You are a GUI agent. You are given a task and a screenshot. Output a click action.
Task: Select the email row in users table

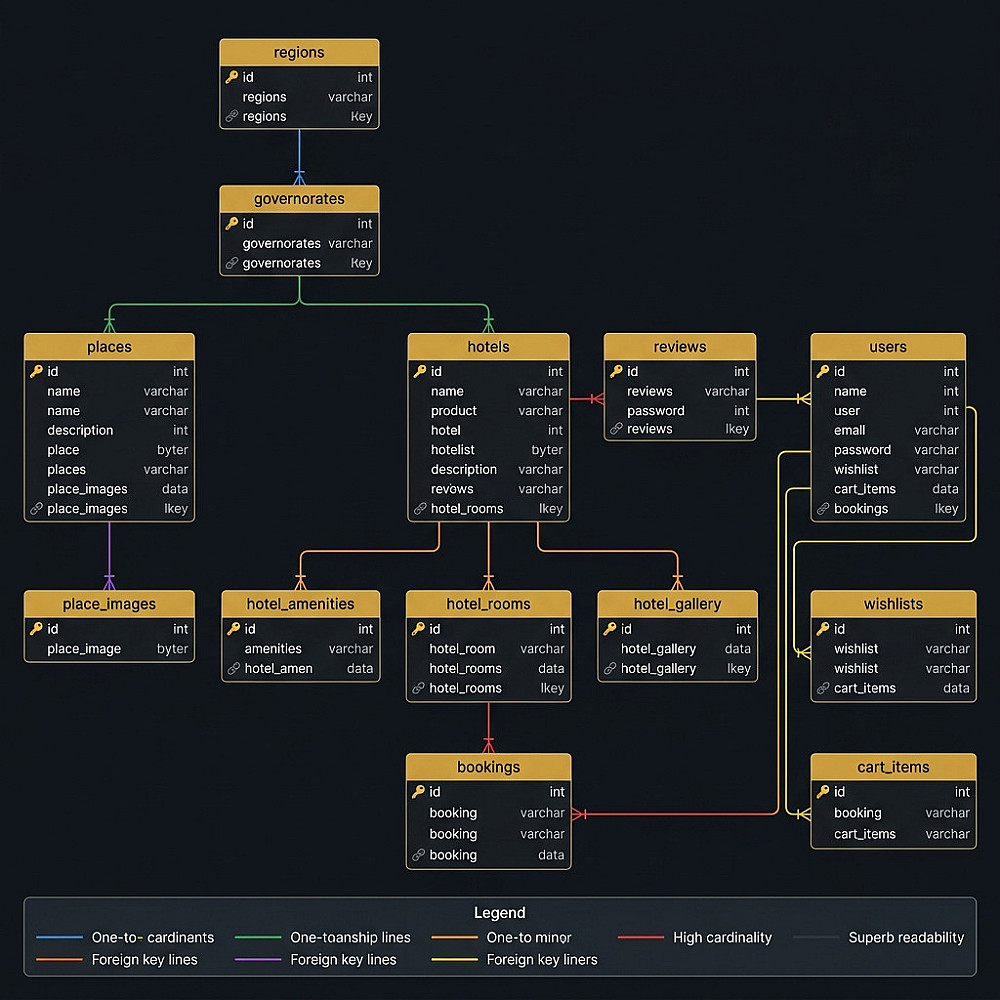pyautogui.click(x=888, y=430)
